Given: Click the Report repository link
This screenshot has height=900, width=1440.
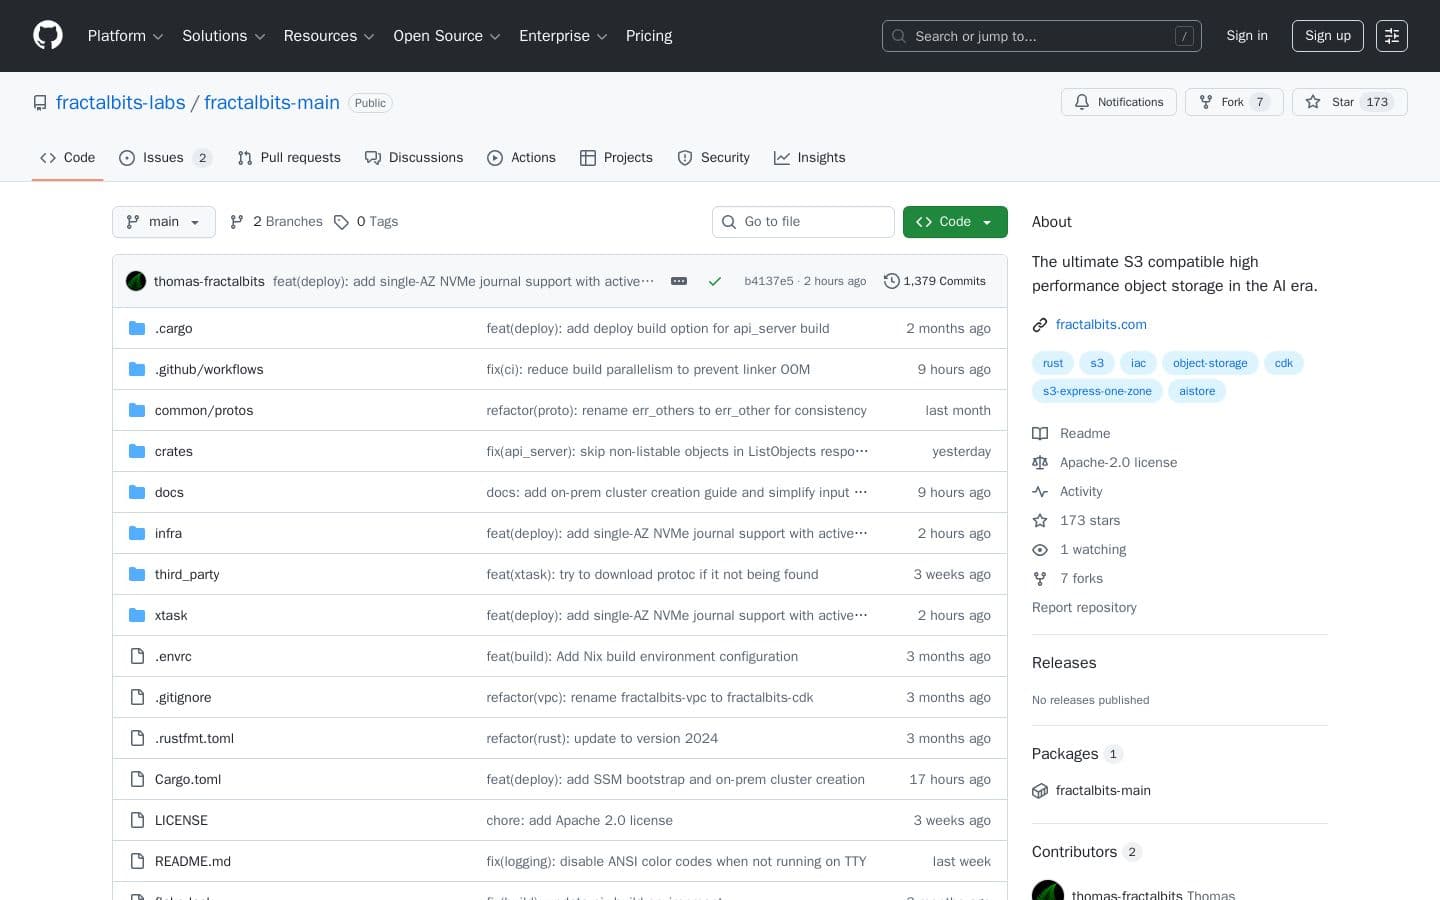Looking at the screenshot, I should (1084, 608).
